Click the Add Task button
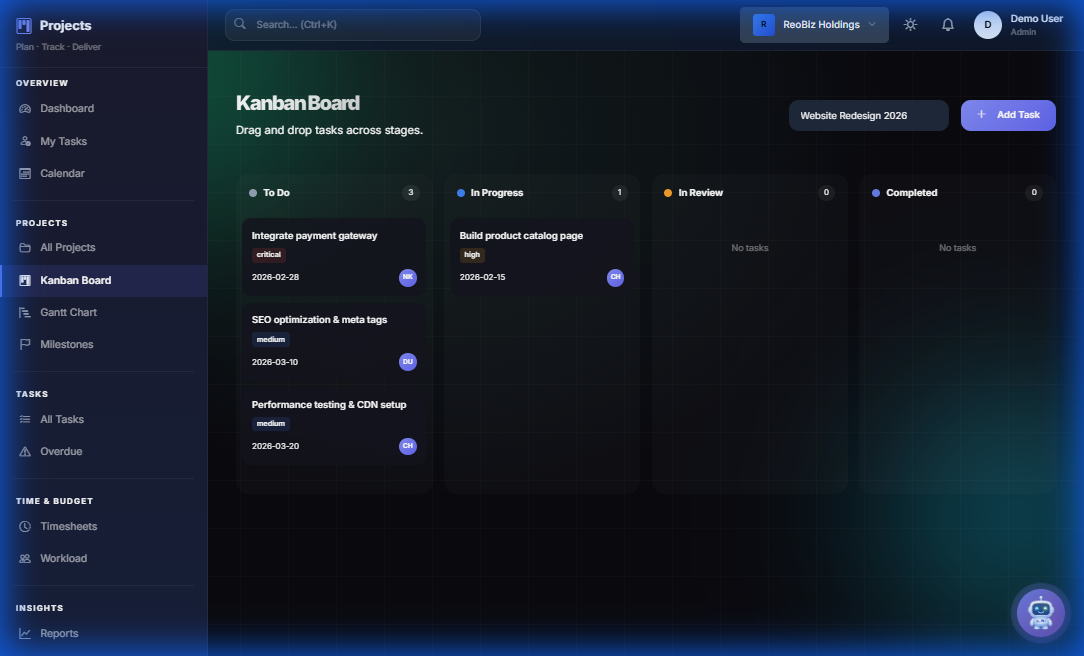 click(x=1008, y=115)
